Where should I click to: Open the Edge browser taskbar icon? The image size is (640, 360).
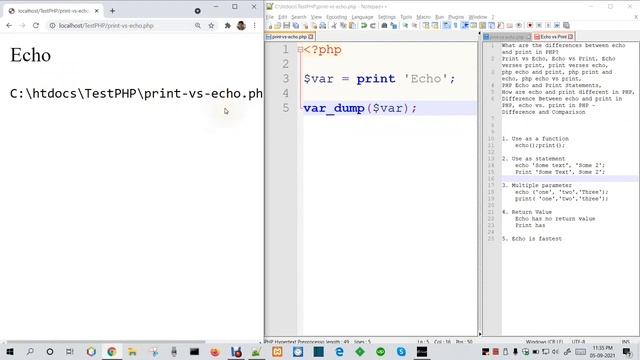[x=339, y=351]
